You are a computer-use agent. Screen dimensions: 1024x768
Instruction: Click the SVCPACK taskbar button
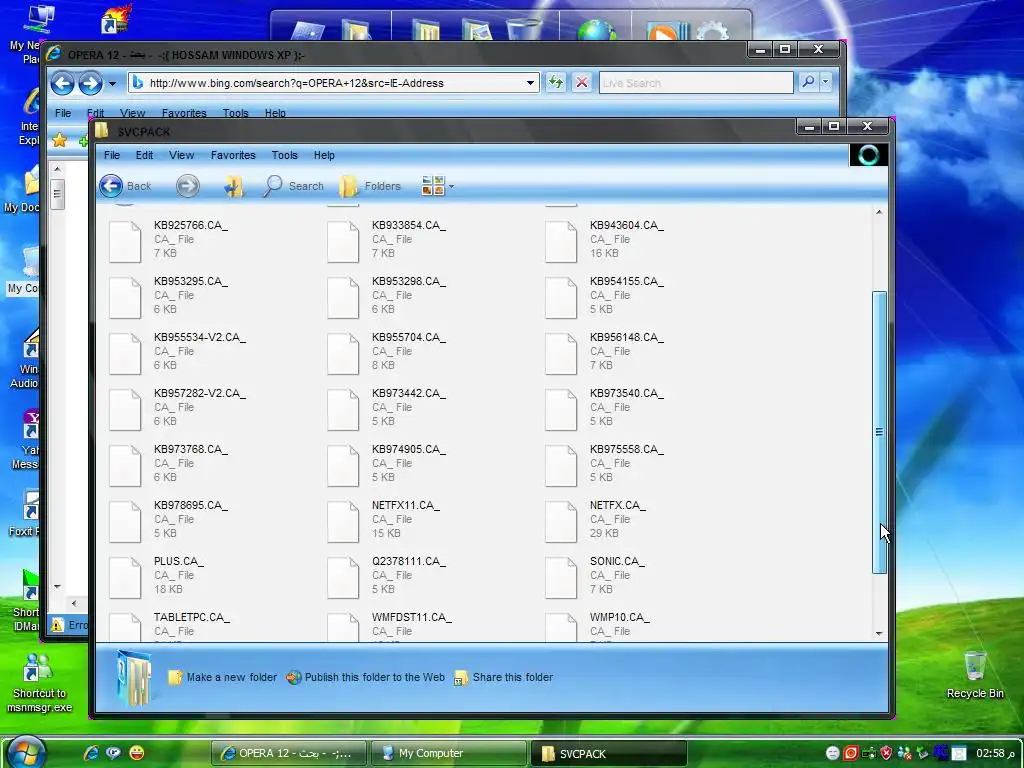[x=608, y=753]
